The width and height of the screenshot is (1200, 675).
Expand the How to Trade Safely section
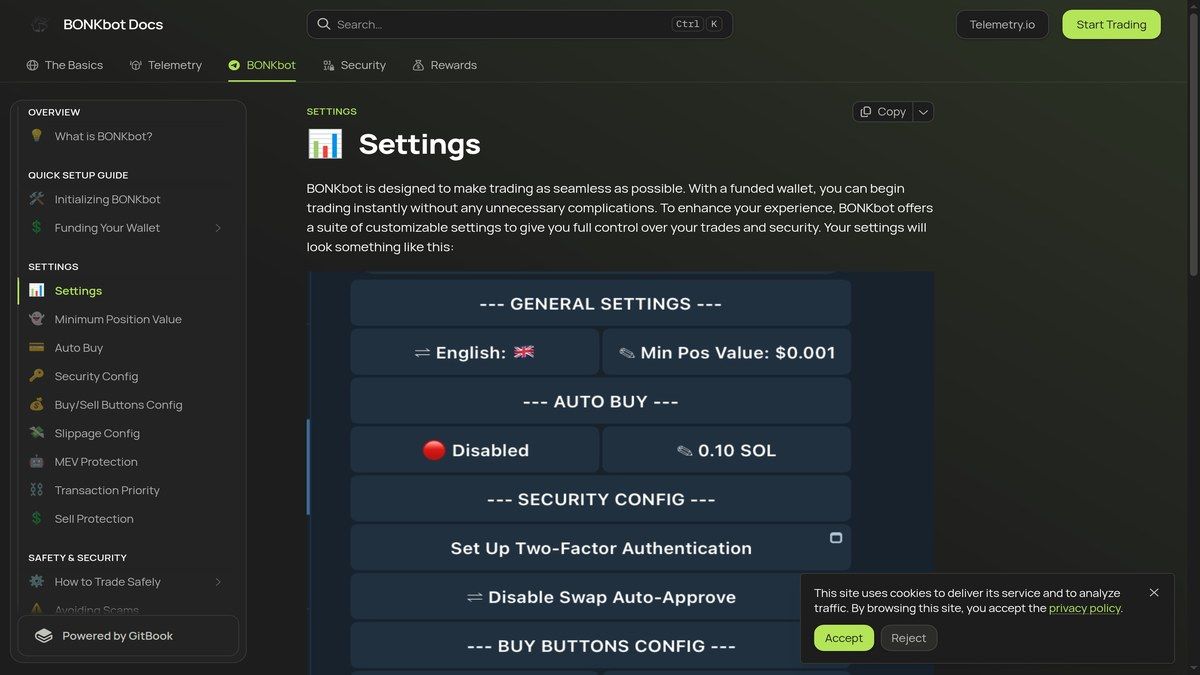pos(219,581)
